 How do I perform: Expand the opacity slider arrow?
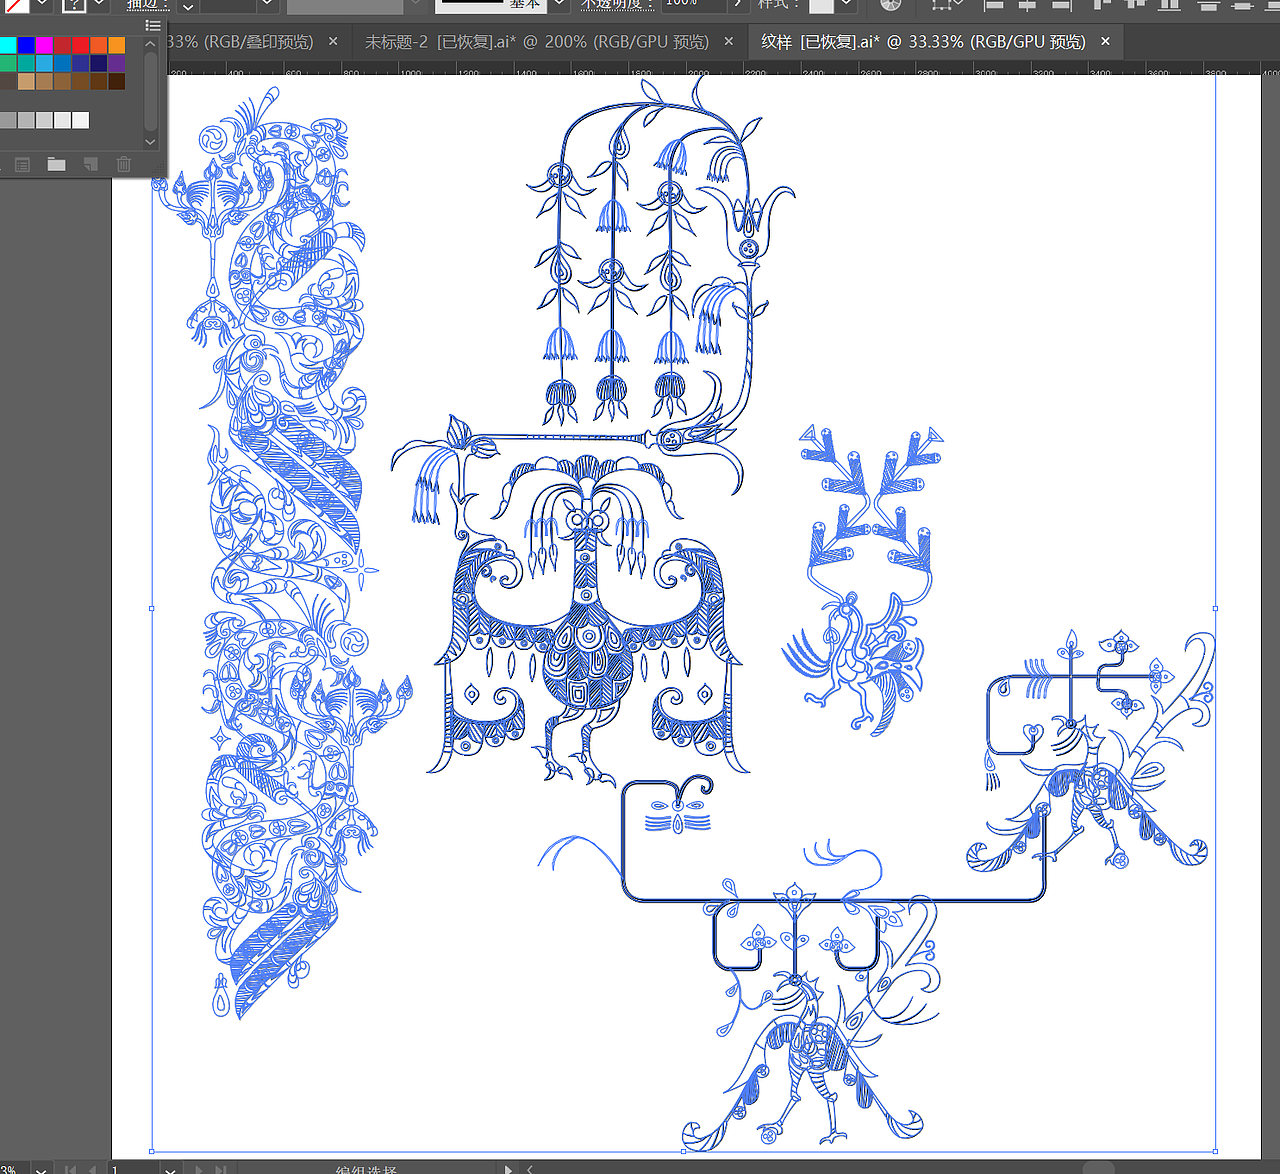point(738,5)
